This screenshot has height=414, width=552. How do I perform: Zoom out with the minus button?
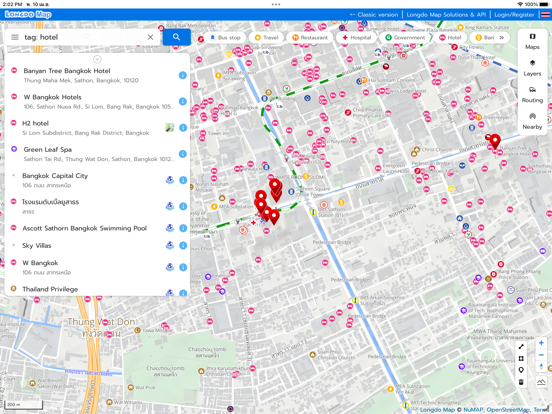(541, 355)
